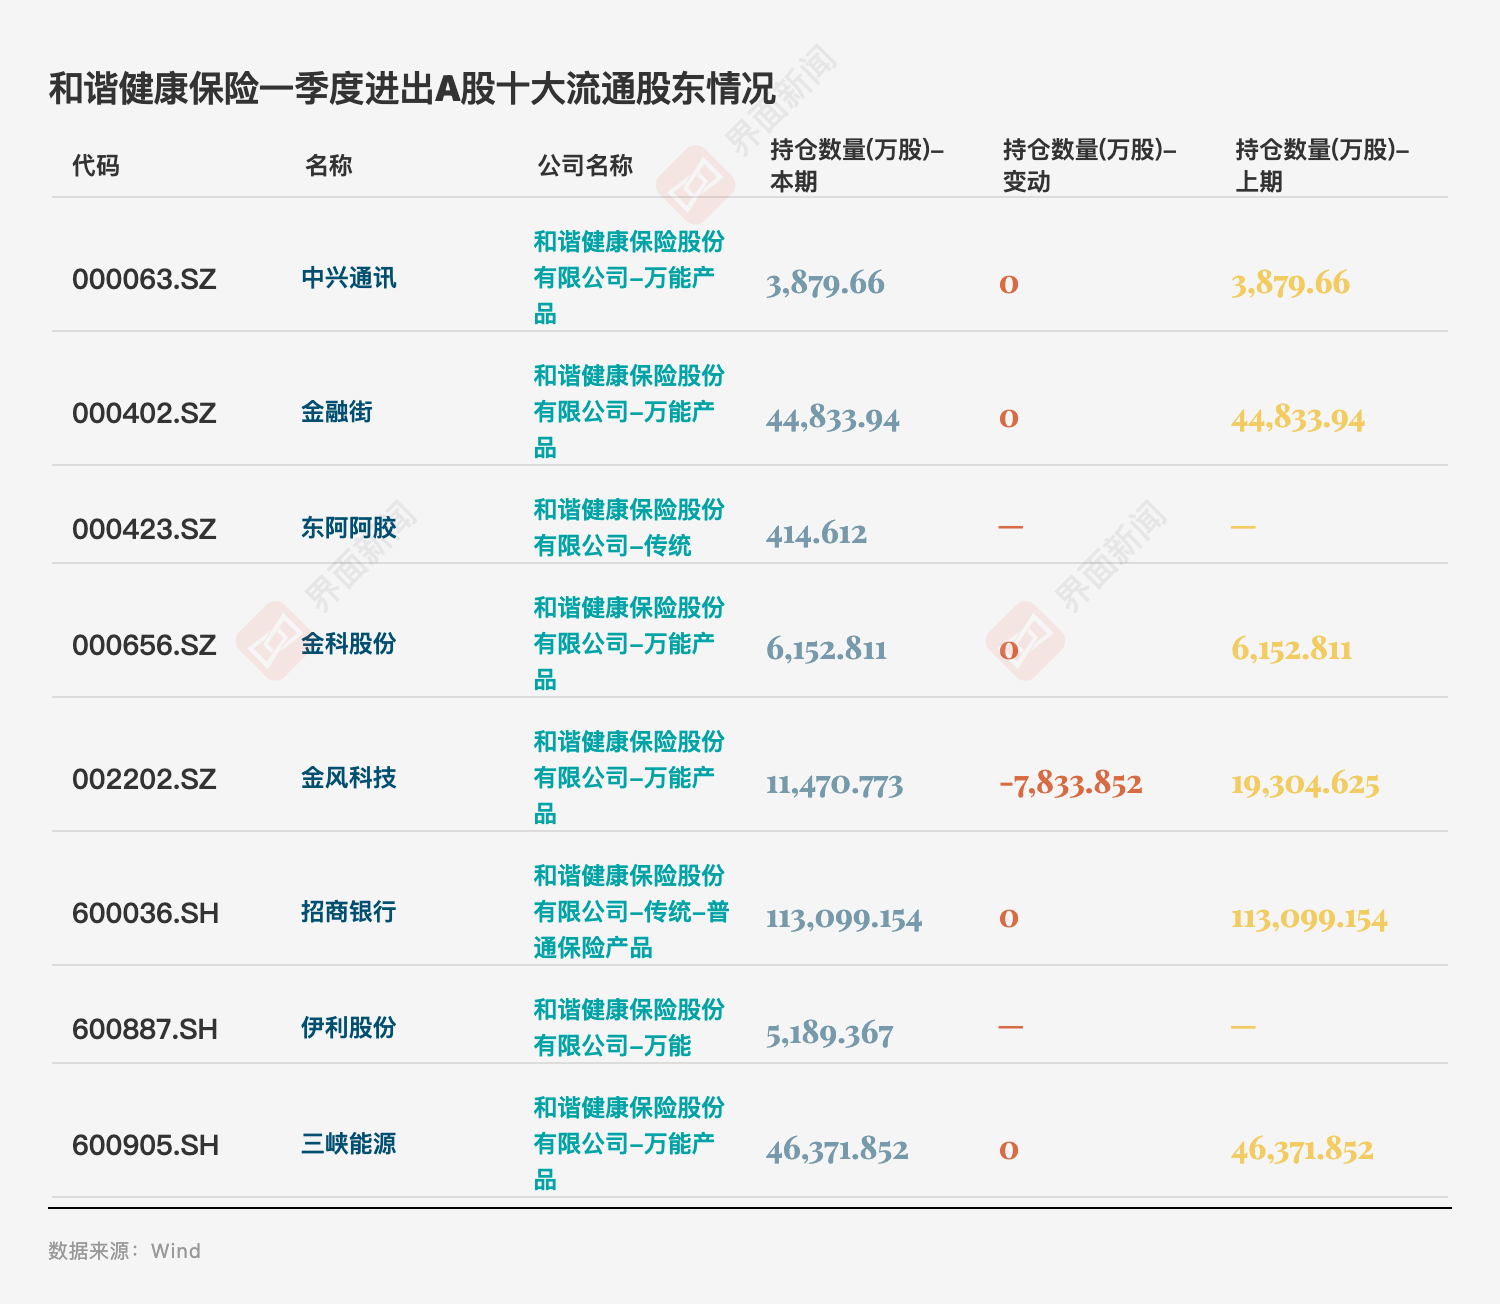
Task: Click the change value -7,833.852
Action: [1070, 783]
